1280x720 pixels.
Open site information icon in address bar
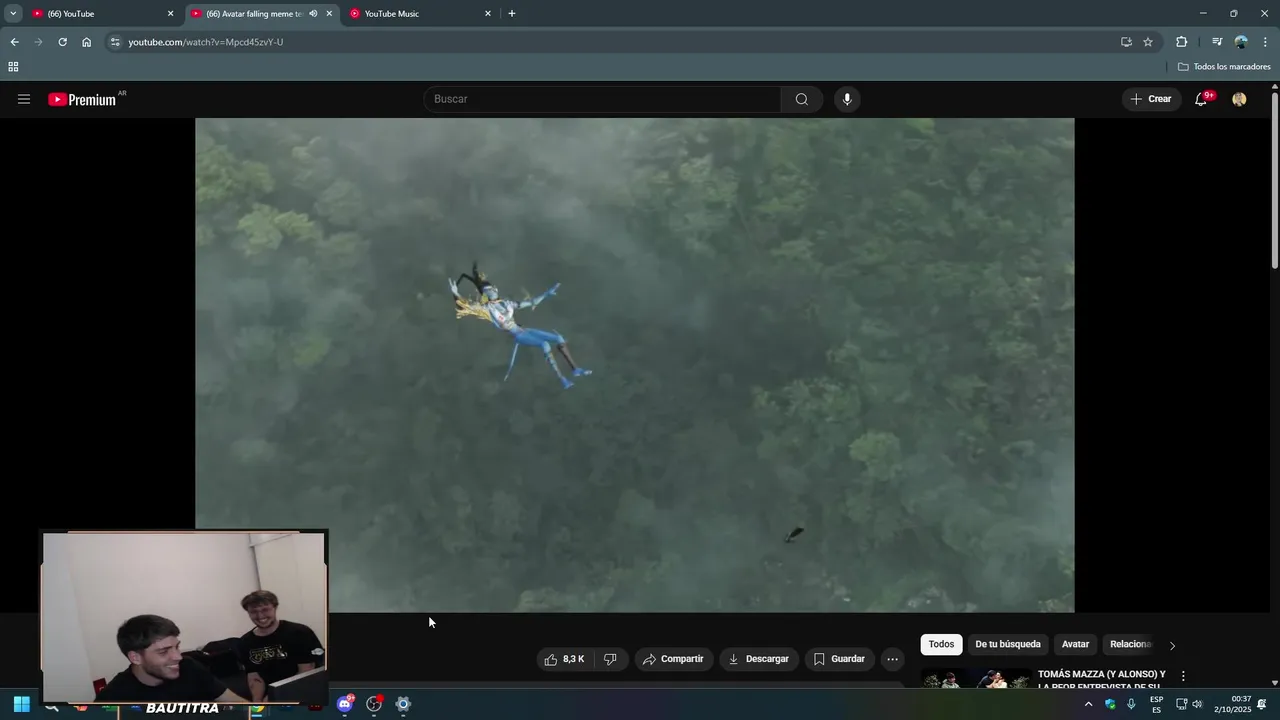pos(115,42)
